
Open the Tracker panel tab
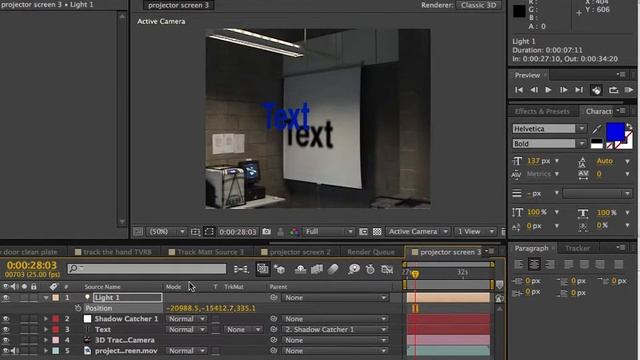click(x=577, y=248)
